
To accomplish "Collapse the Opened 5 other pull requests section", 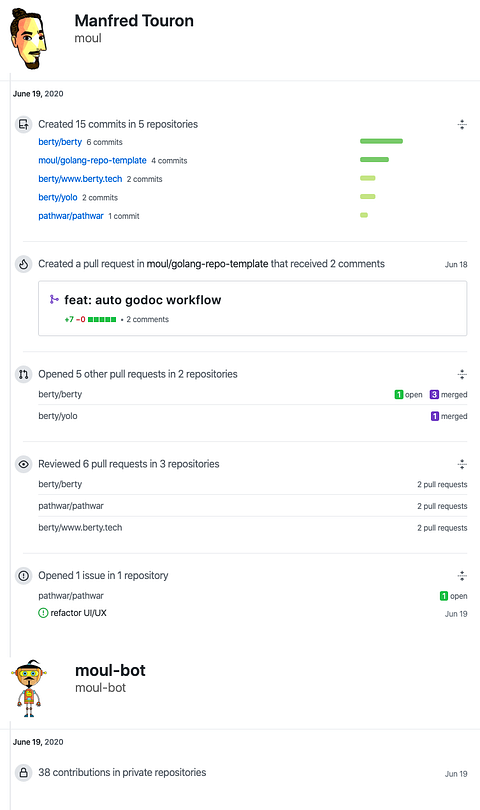I will click(462, 375).
